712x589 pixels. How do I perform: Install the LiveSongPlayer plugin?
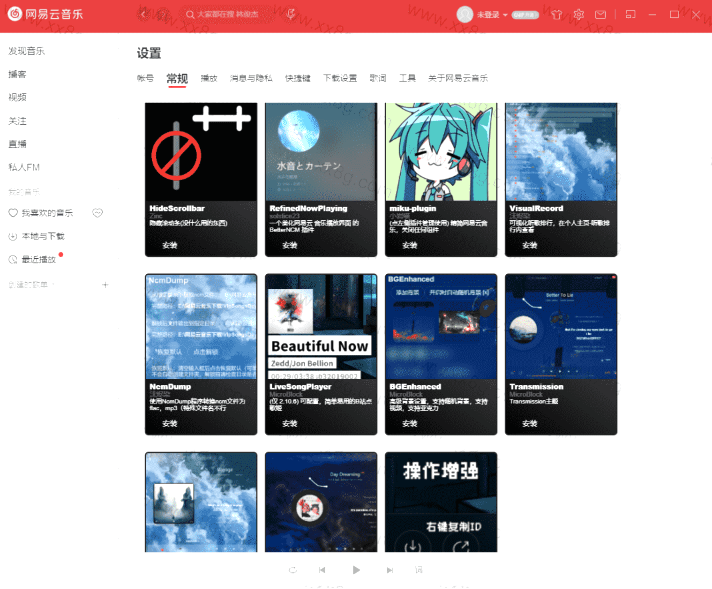coord(290,423)
